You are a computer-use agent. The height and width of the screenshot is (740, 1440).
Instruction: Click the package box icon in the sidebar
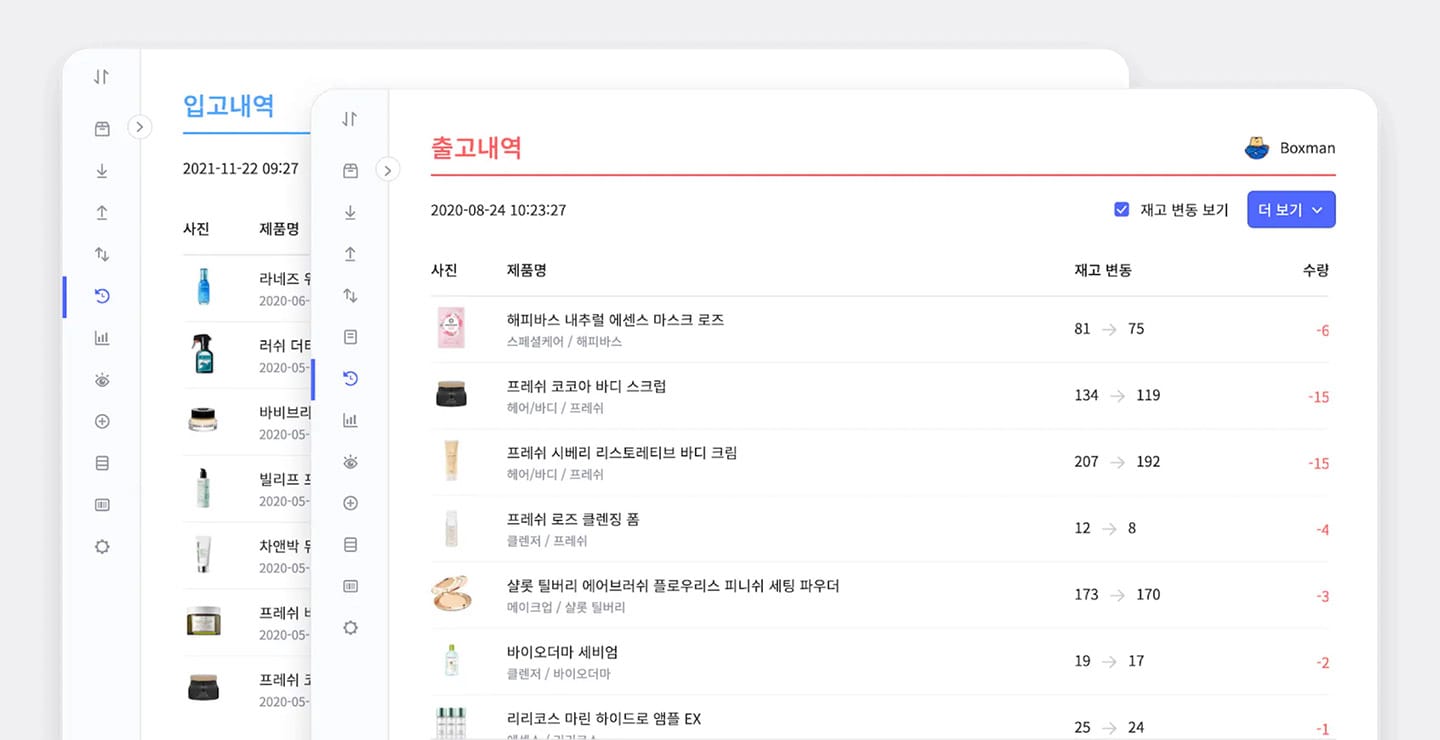350,170
